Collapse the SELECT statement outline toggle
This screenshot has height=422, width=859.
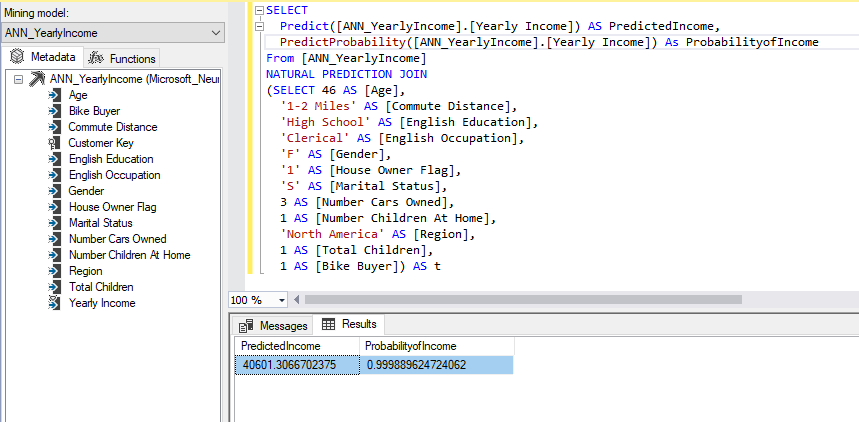coord(259,10)
